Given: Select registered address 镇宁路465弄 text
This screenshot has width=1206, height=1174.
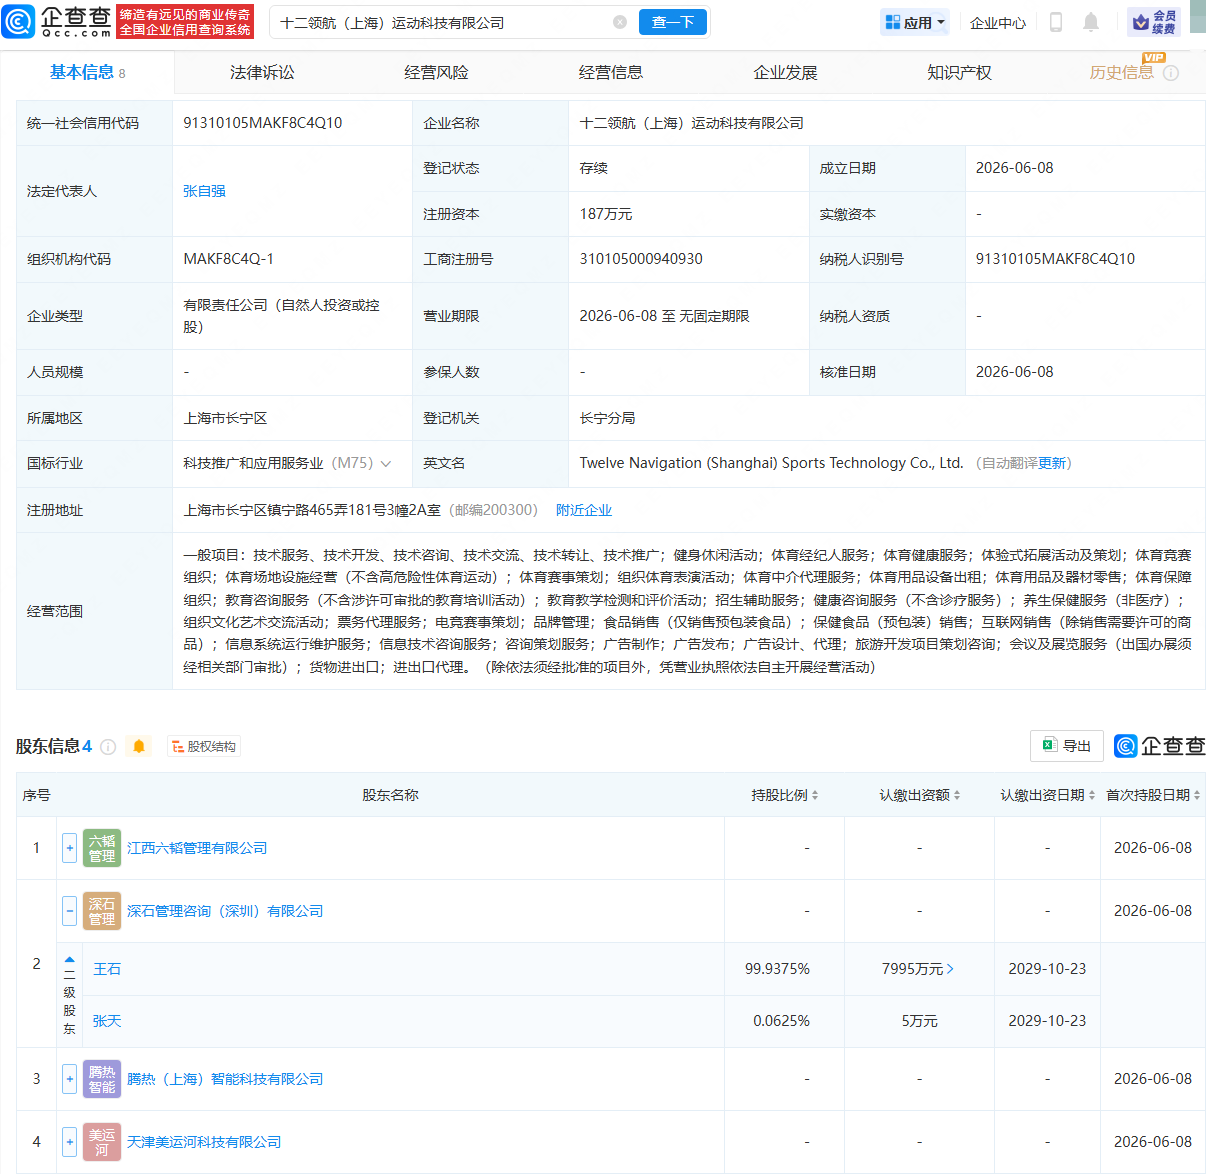Looking at the screenshot, I should [312, 510].
